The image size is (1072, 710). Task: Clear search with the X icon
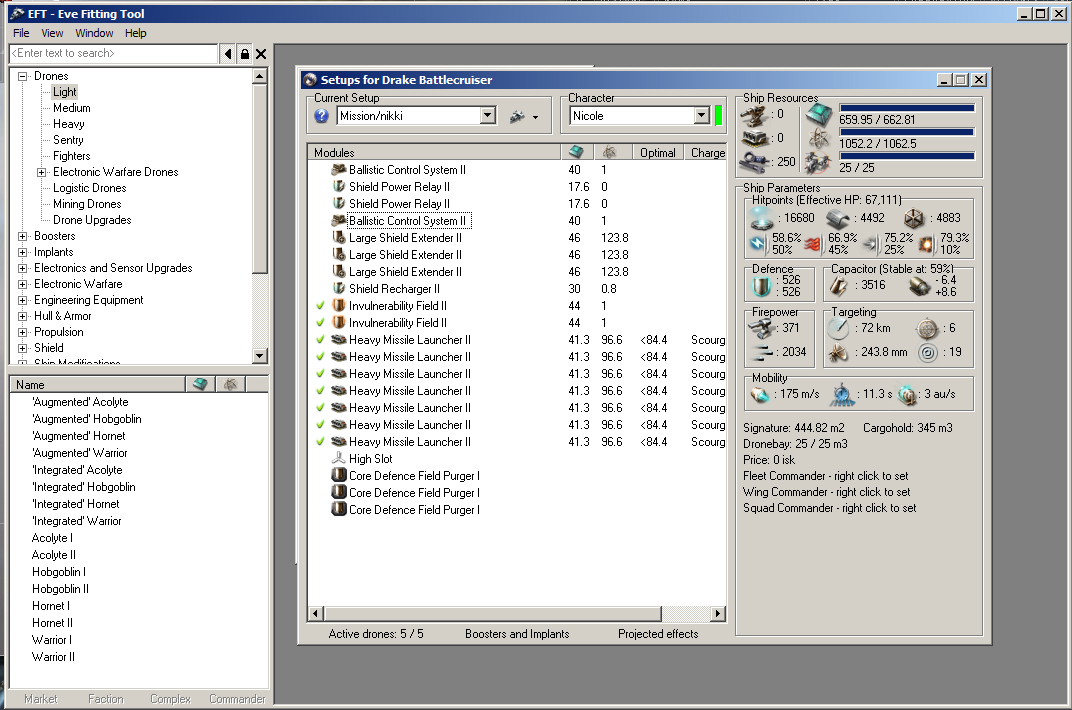pyautogui.click(x=261, y=53)
